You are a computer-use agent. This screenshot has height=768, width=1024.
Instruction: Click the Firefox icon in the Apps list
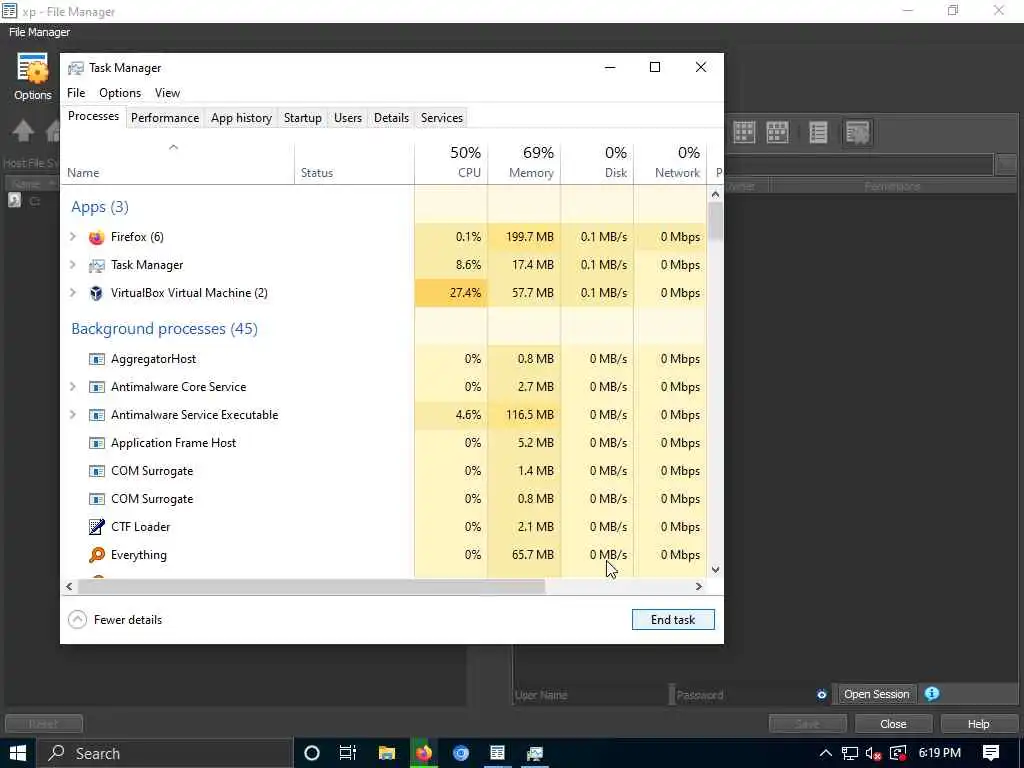(97, 237)
